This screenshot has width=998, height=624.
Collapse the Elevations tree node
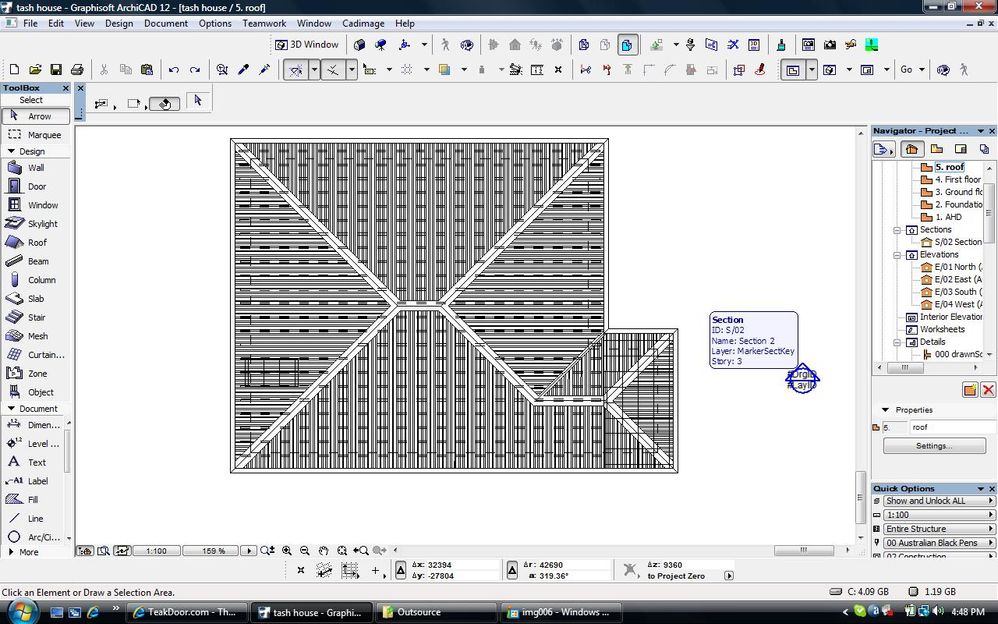897,255
